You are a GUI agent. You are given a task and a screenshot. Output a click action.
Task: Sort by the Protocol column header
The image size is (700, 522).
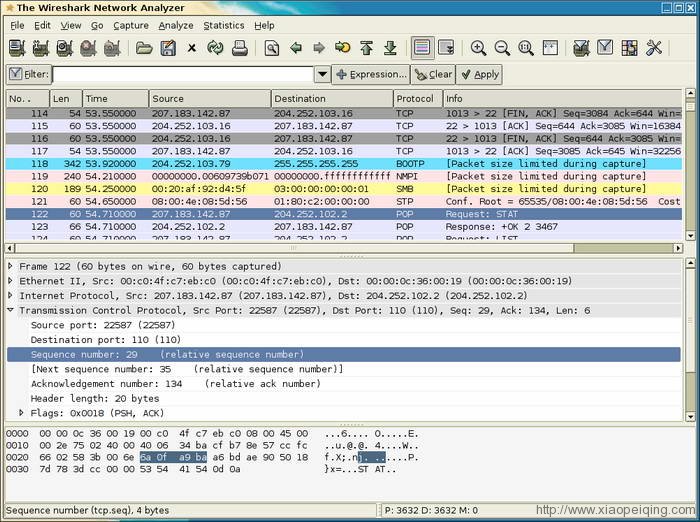(x=418, y=99)
